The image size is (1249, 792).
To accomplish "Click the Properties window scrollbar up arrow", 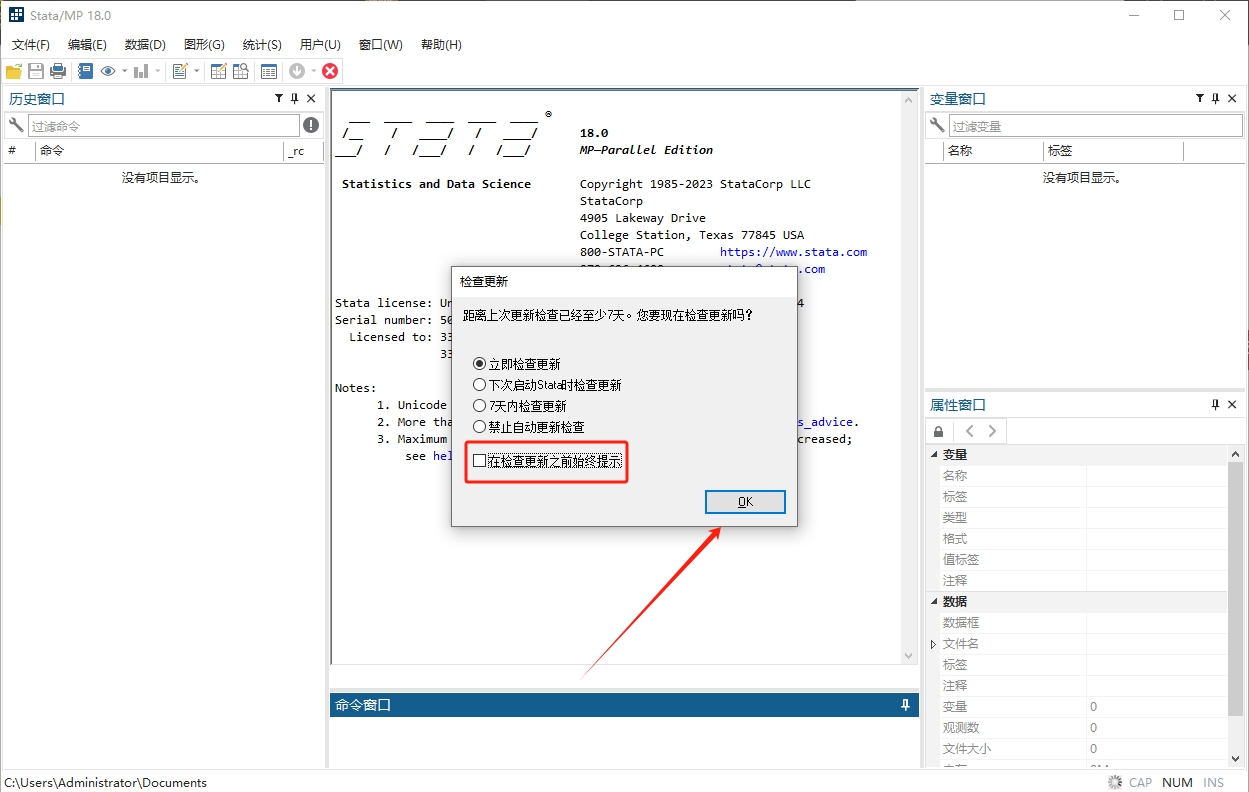I will click(x=1237, y=455).
